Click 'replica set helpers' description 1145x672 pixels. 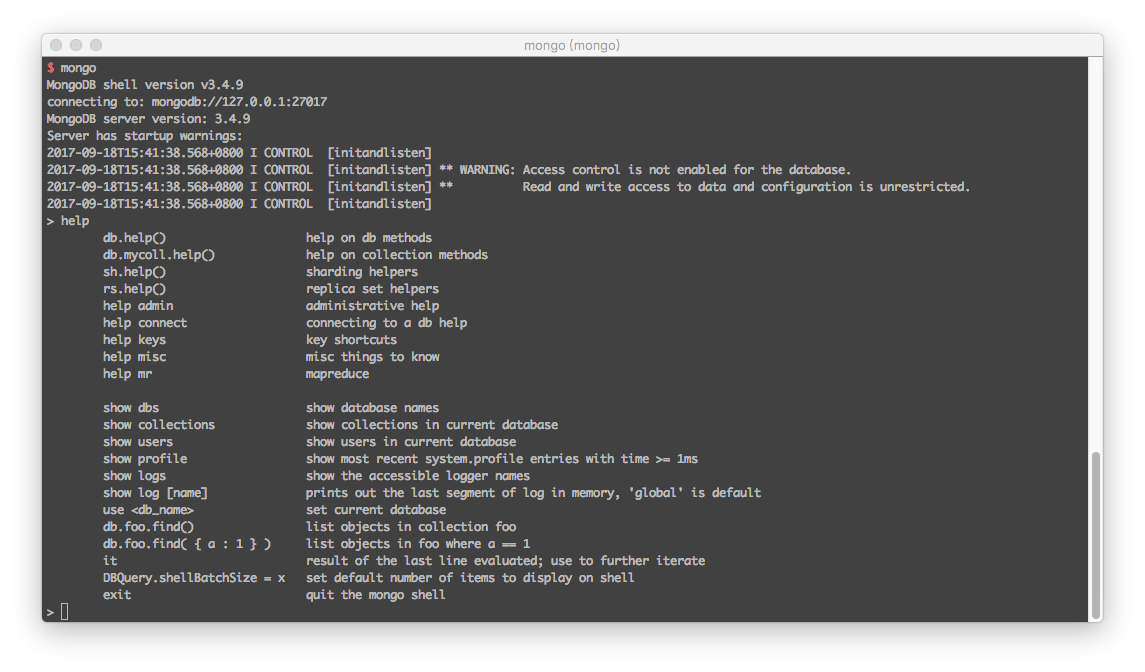(372, 289)
